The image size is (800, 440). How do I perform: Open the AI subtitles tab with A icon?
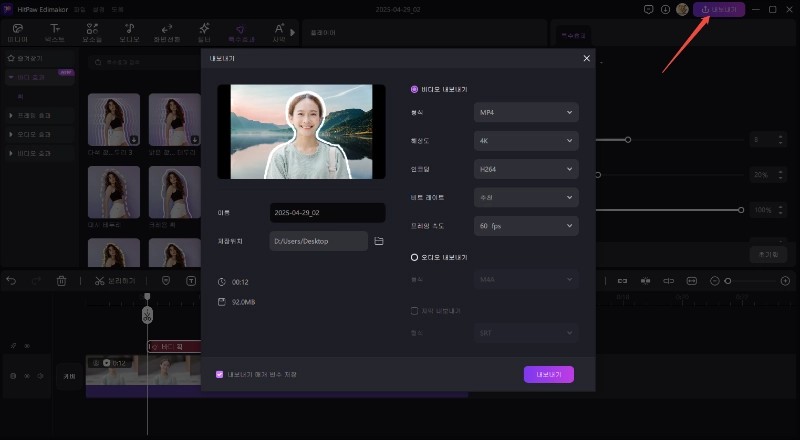[279, 33]
